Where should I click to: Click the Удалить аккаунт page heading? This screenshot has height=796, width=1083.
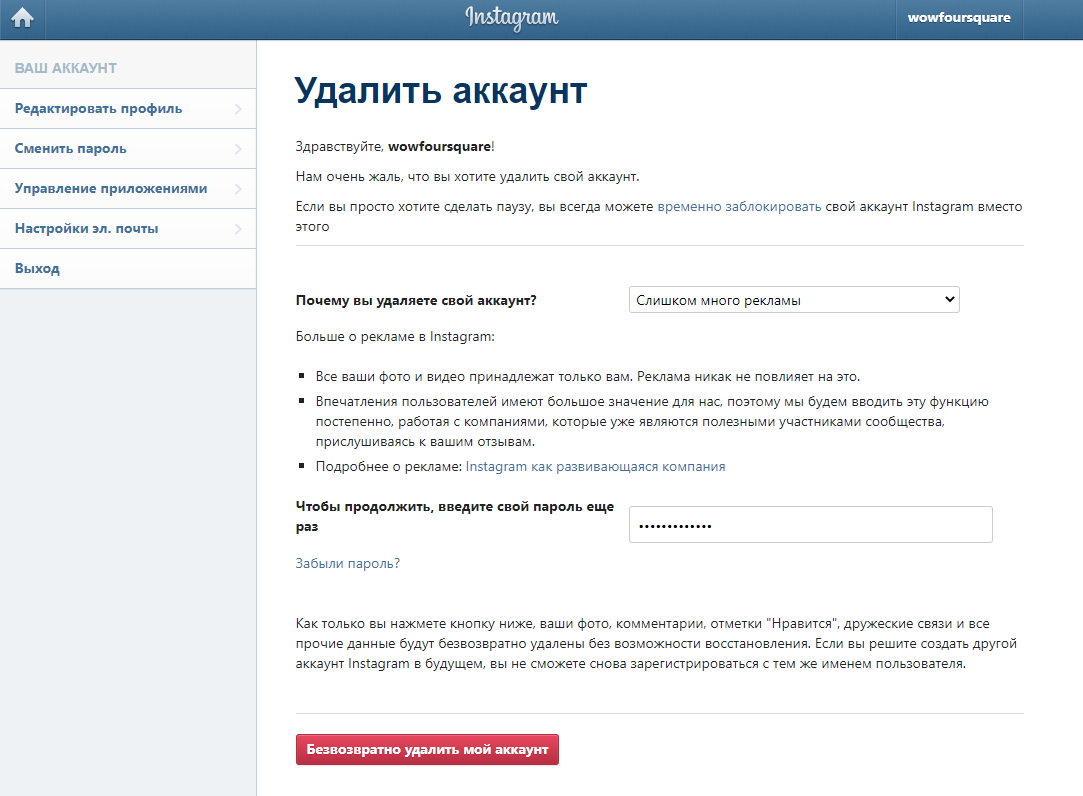click(441, 90)
